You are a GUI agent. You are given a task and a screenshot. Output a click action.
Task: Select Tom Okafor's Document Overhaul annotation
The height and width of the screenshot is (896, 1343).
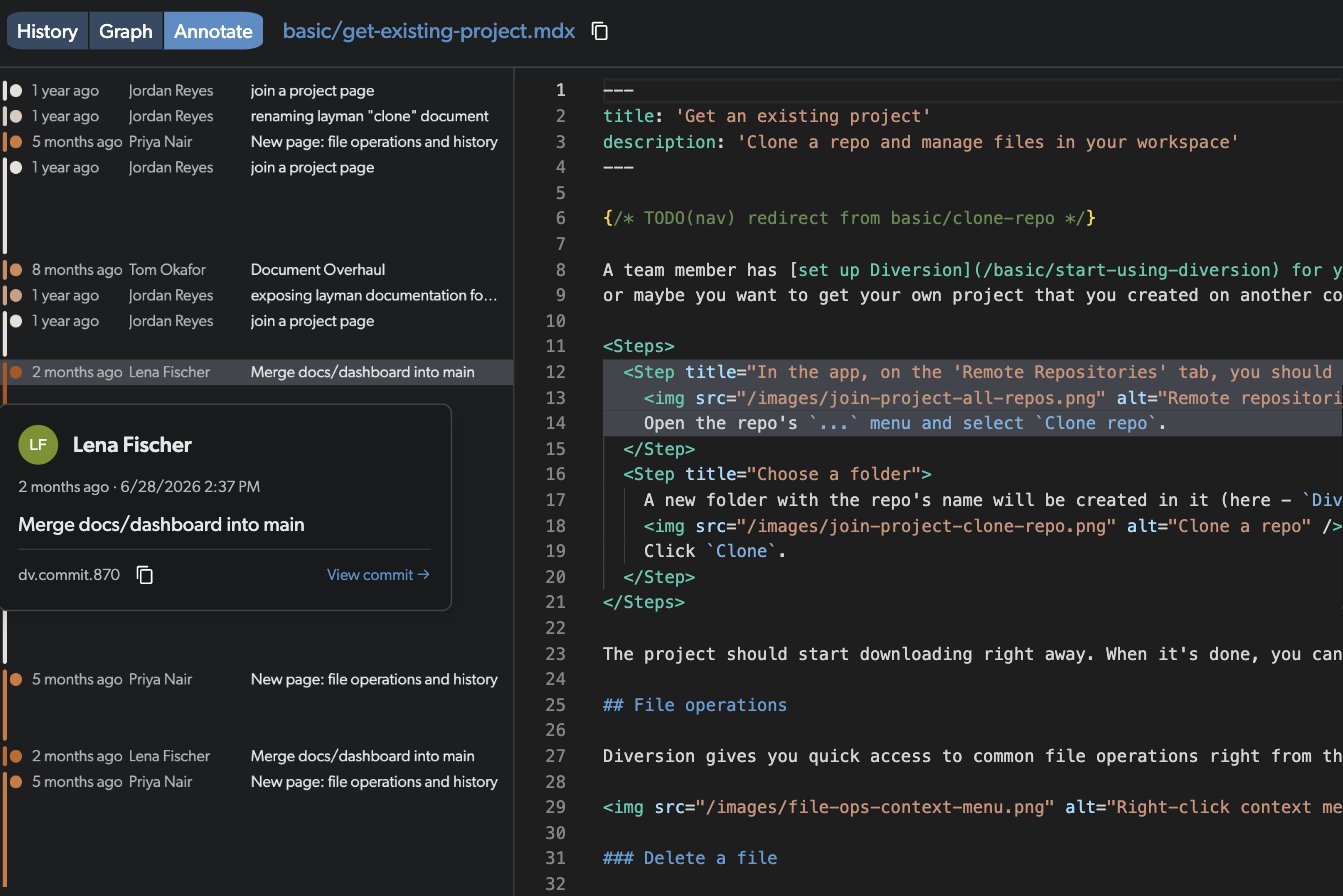click(257, 270)
